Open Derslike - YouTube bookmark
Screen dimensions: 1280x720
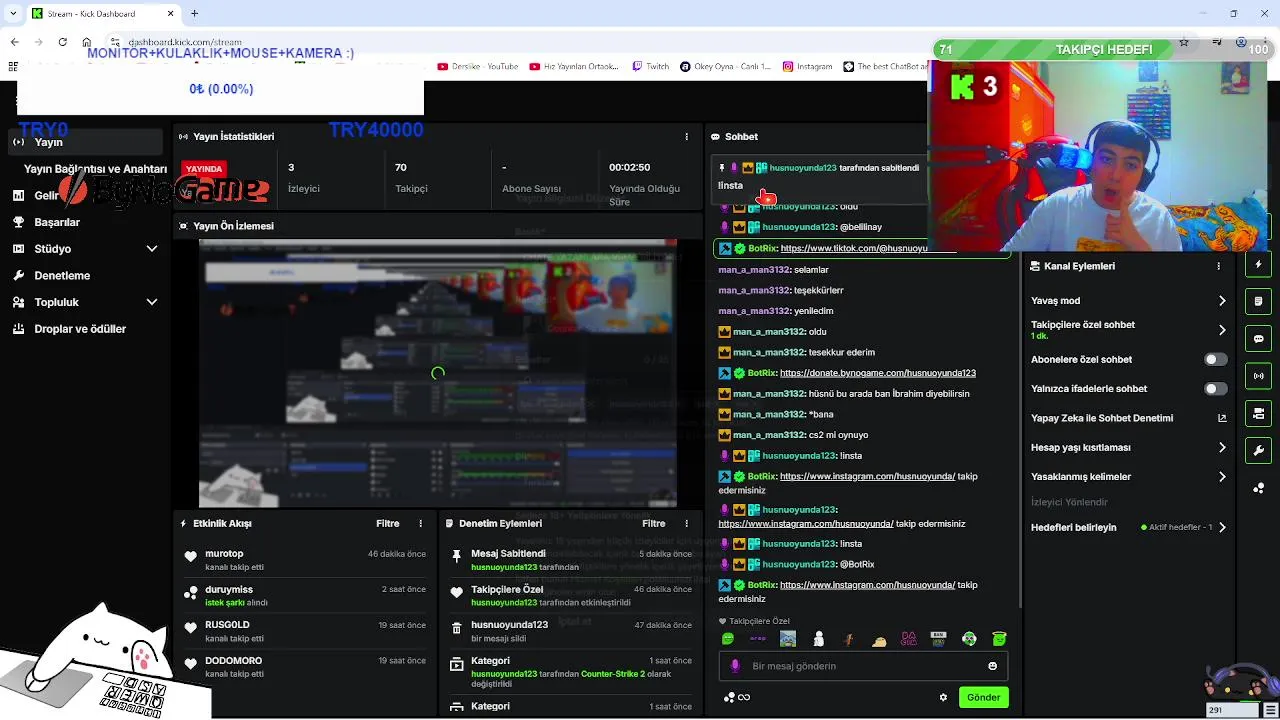pyautogui.click(x=477, y=67)
